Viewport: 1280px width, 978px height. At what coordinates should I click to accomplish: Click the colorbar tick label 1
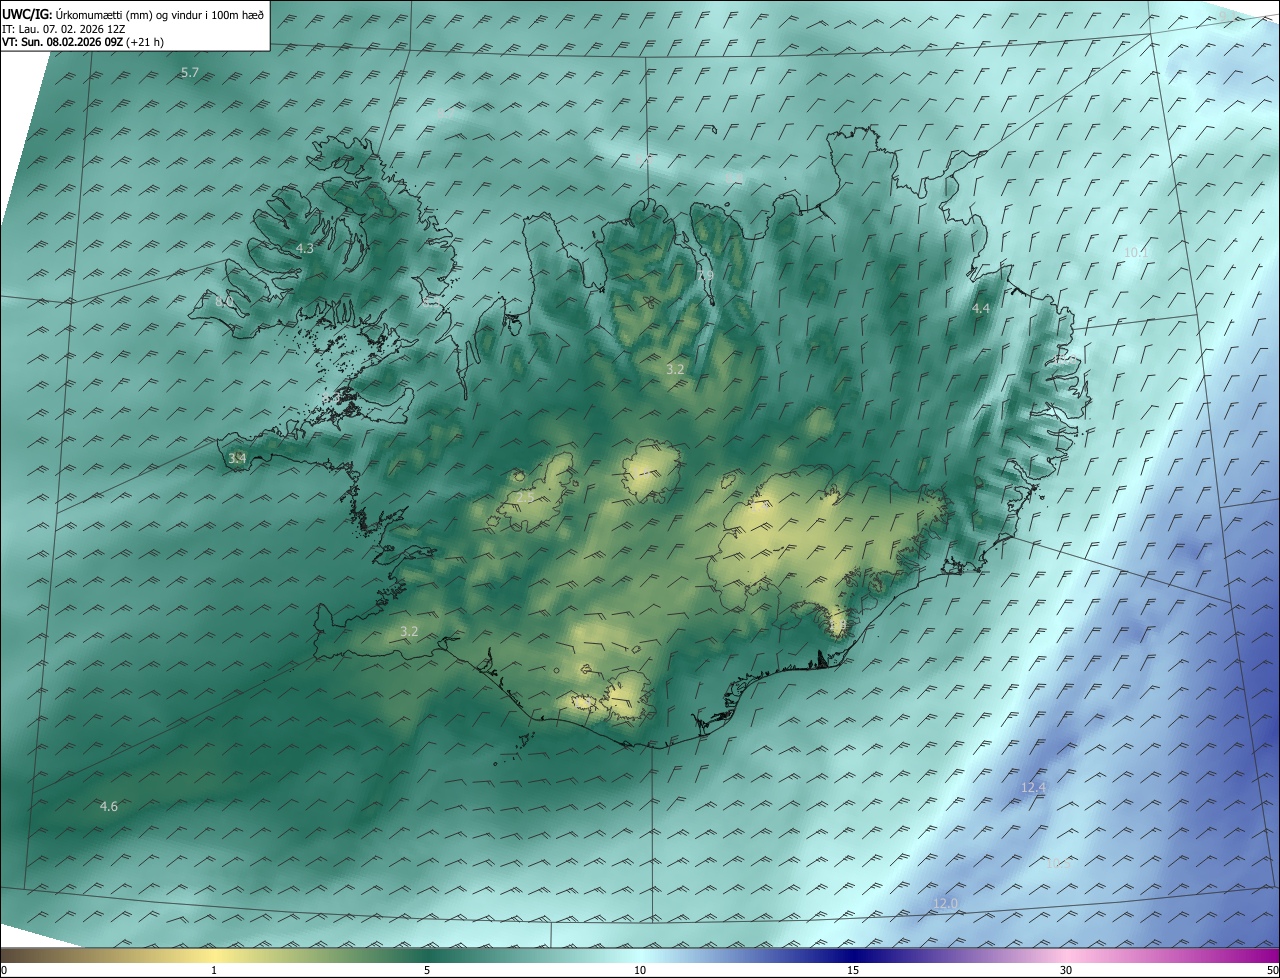click(214, 970)
